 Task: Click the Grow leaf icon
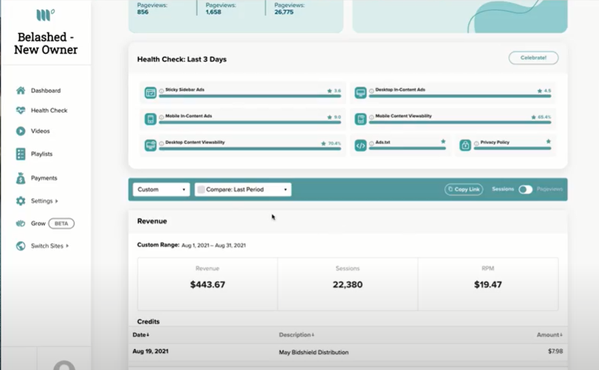[21, 223]
